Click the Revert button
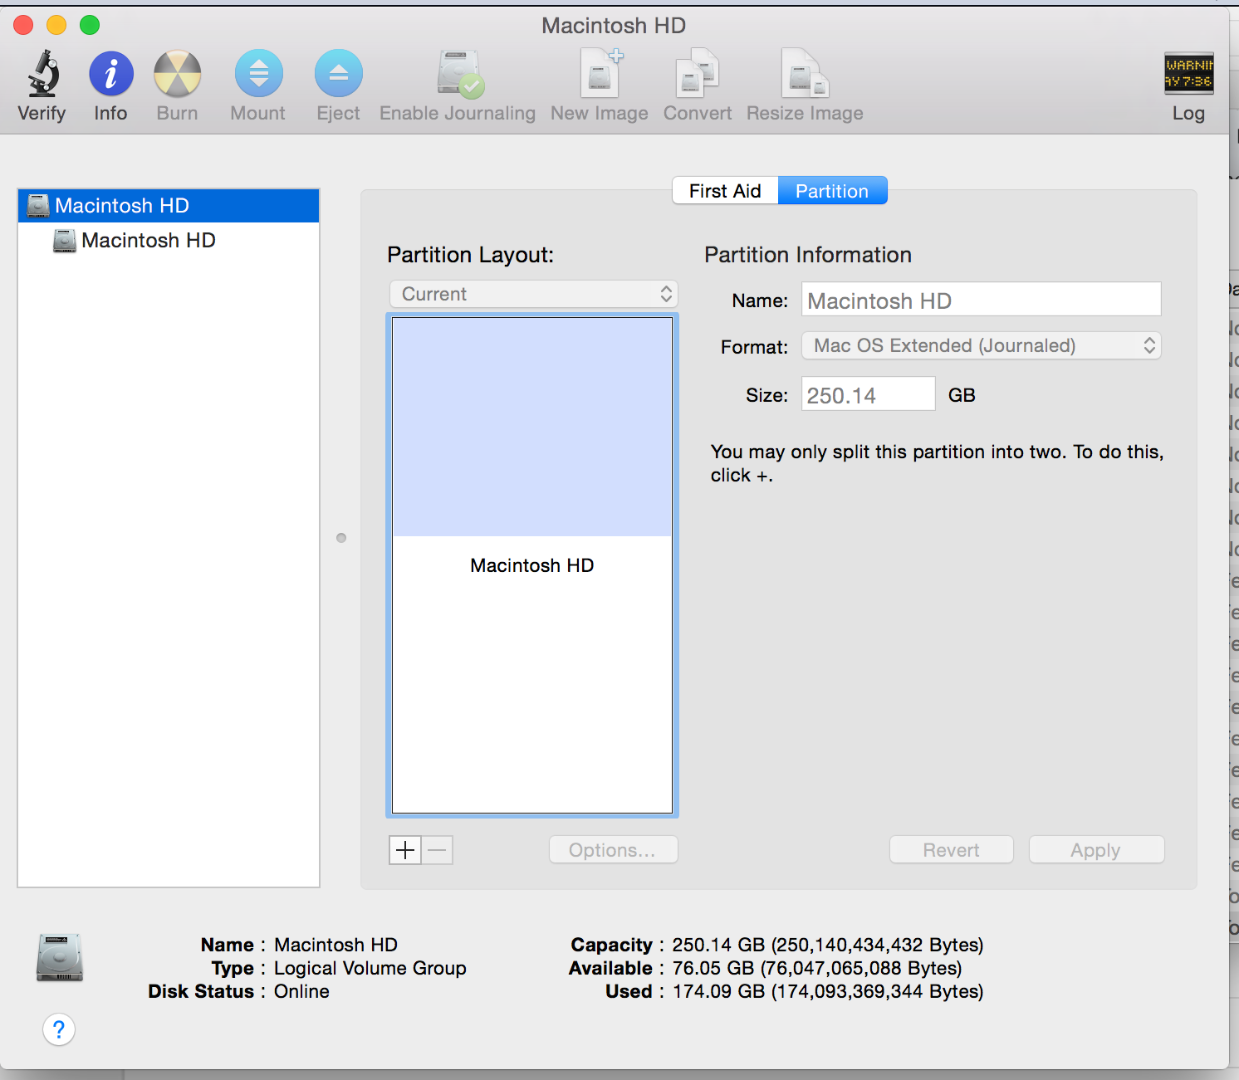This screenshot has width=1239, height=1080. (951, 849)
